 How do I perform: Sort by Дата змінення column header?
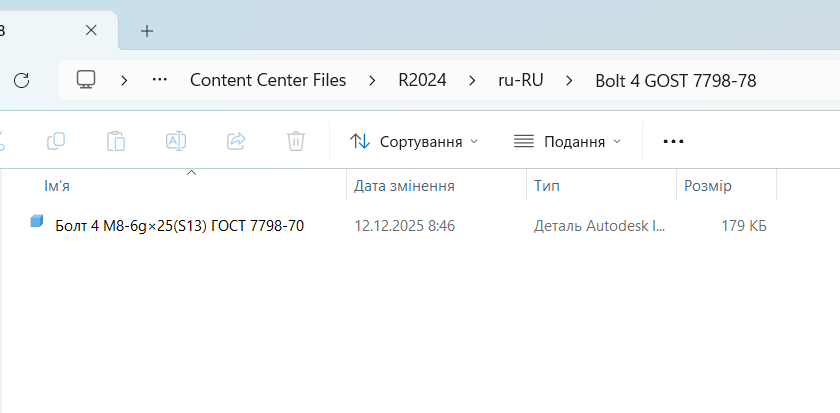437,186
